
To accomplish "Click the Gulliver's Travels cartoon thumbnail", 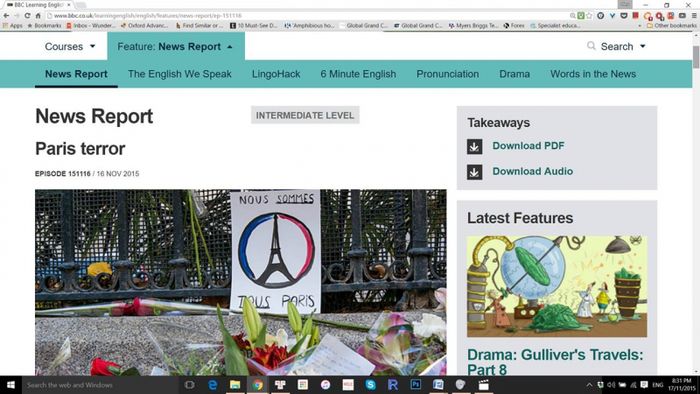I will [557, 286].
